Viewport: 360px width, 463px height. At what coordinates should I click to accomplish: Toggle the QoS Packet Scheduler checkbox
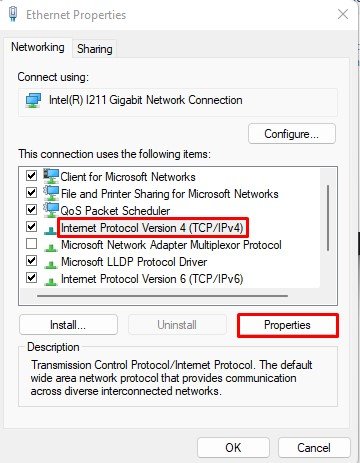click(31, 209)
